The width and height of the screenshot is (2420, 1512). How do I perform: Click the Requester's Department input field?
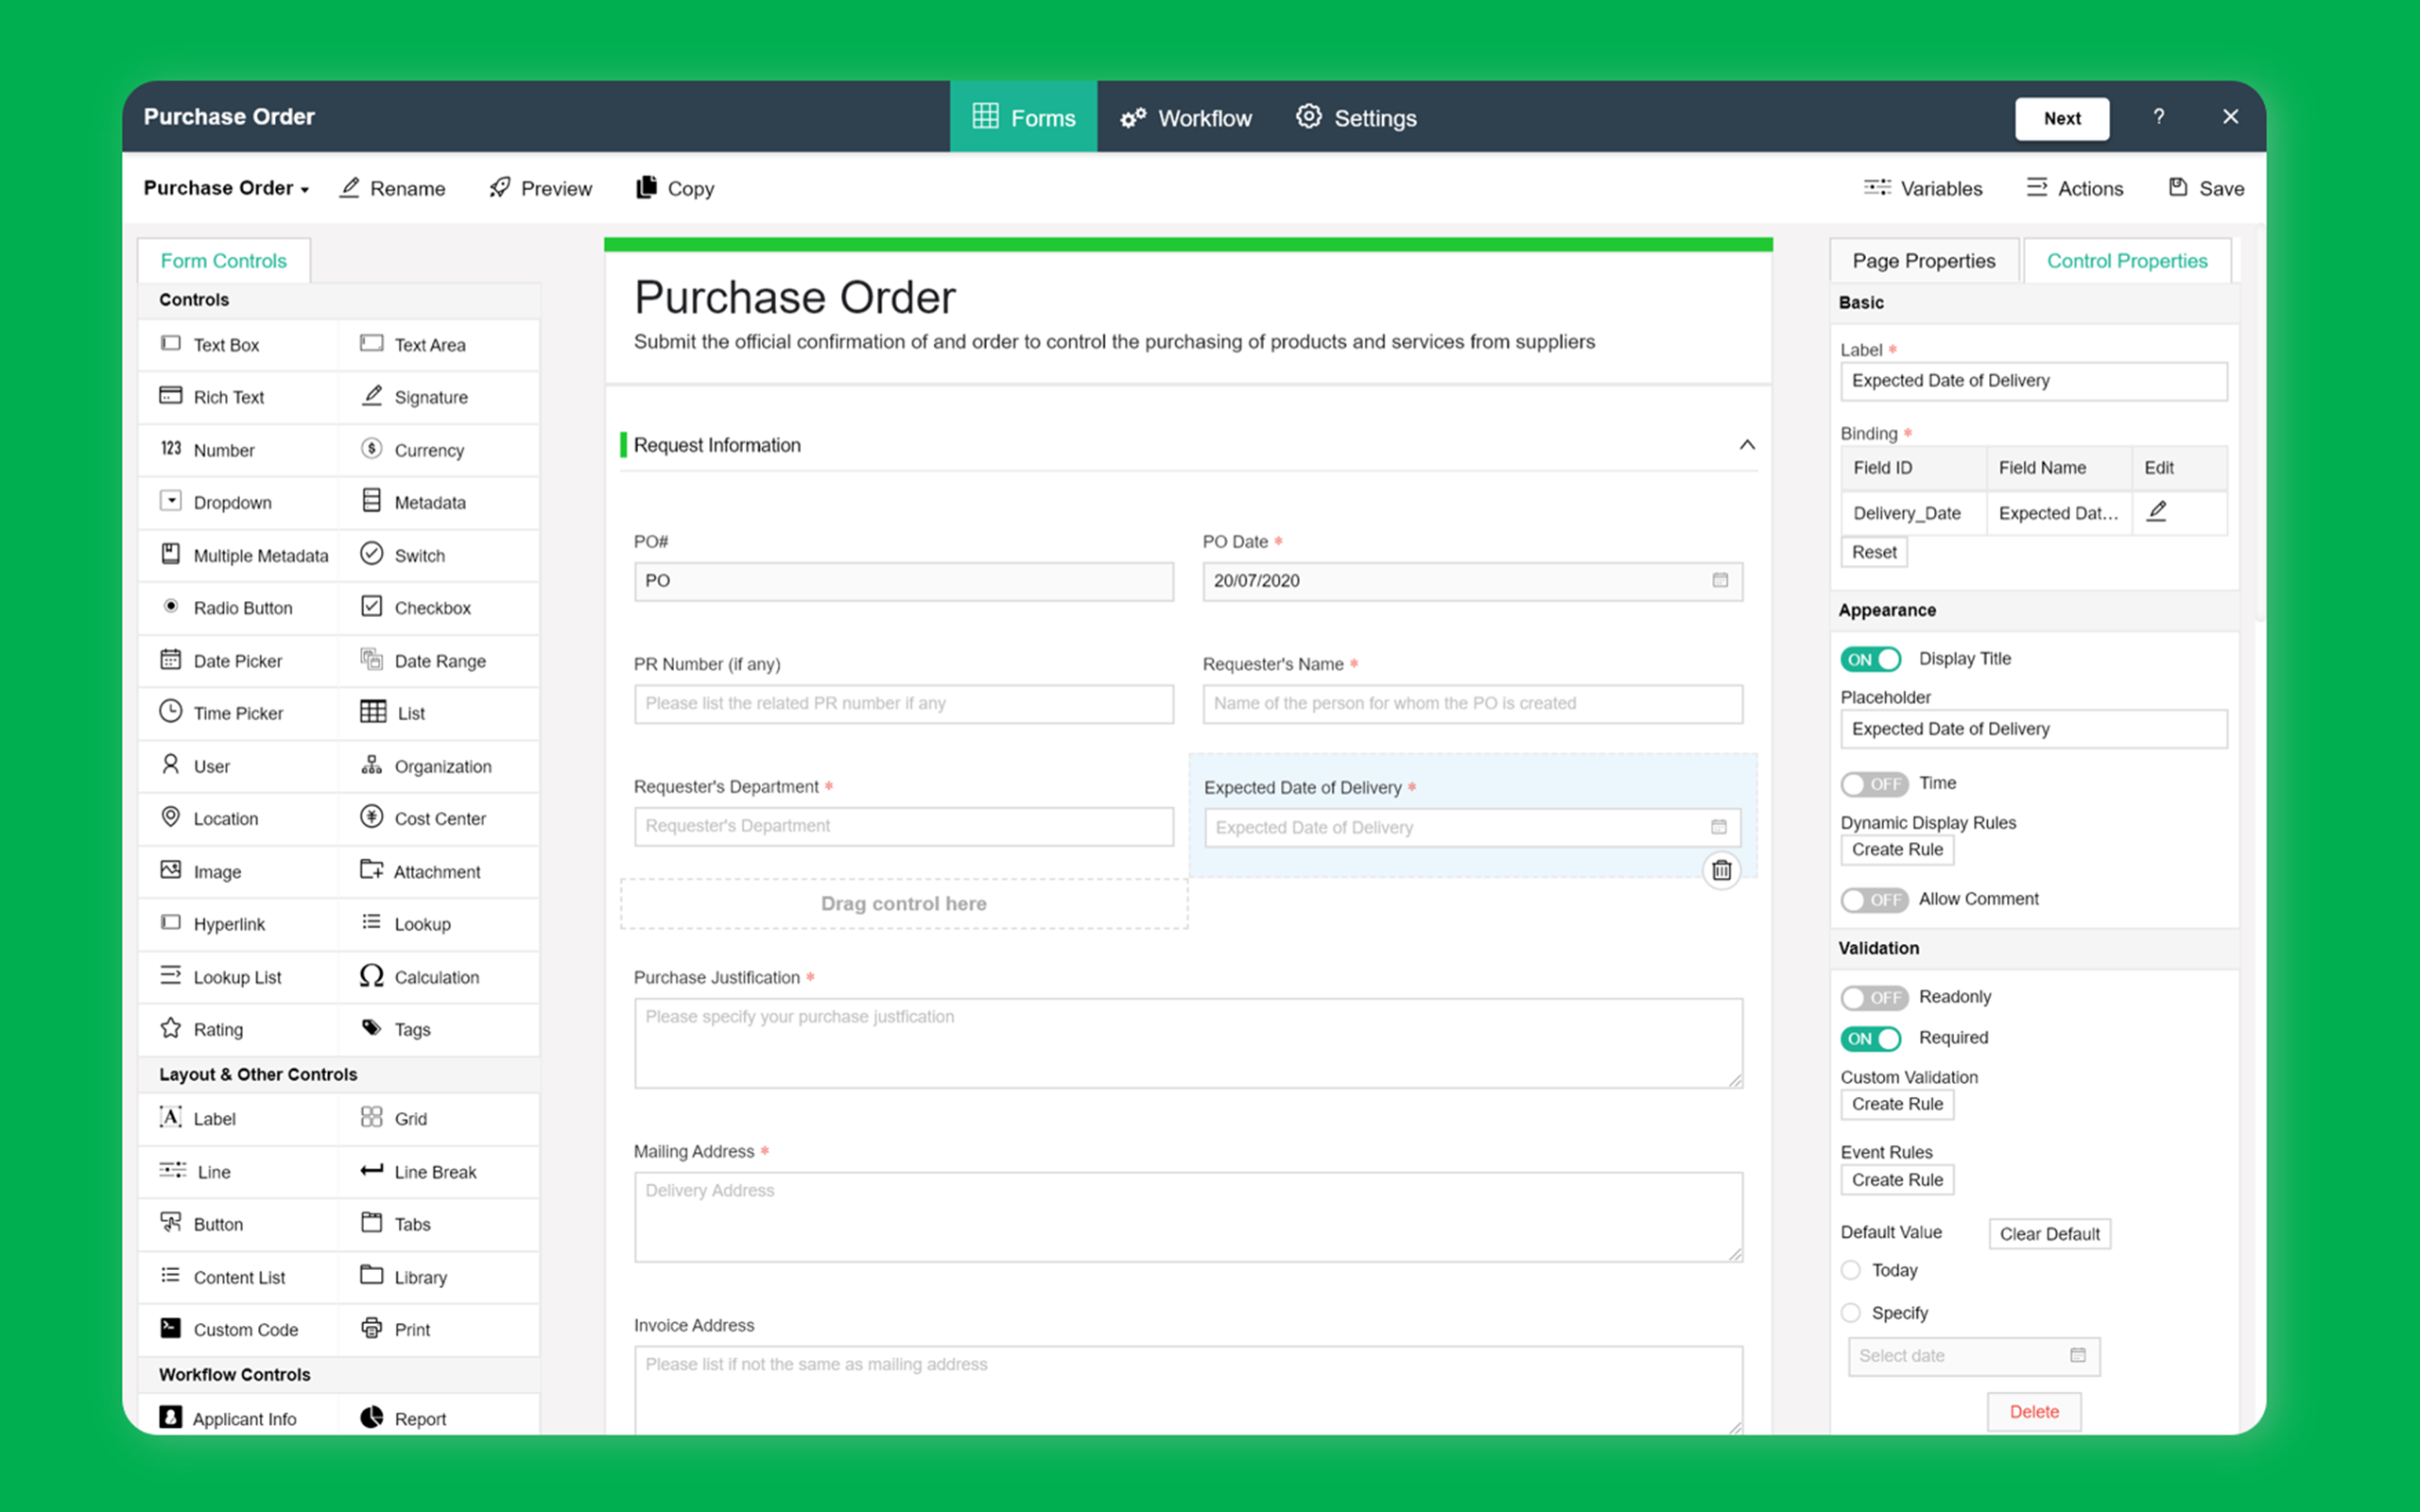coord(903,826)
